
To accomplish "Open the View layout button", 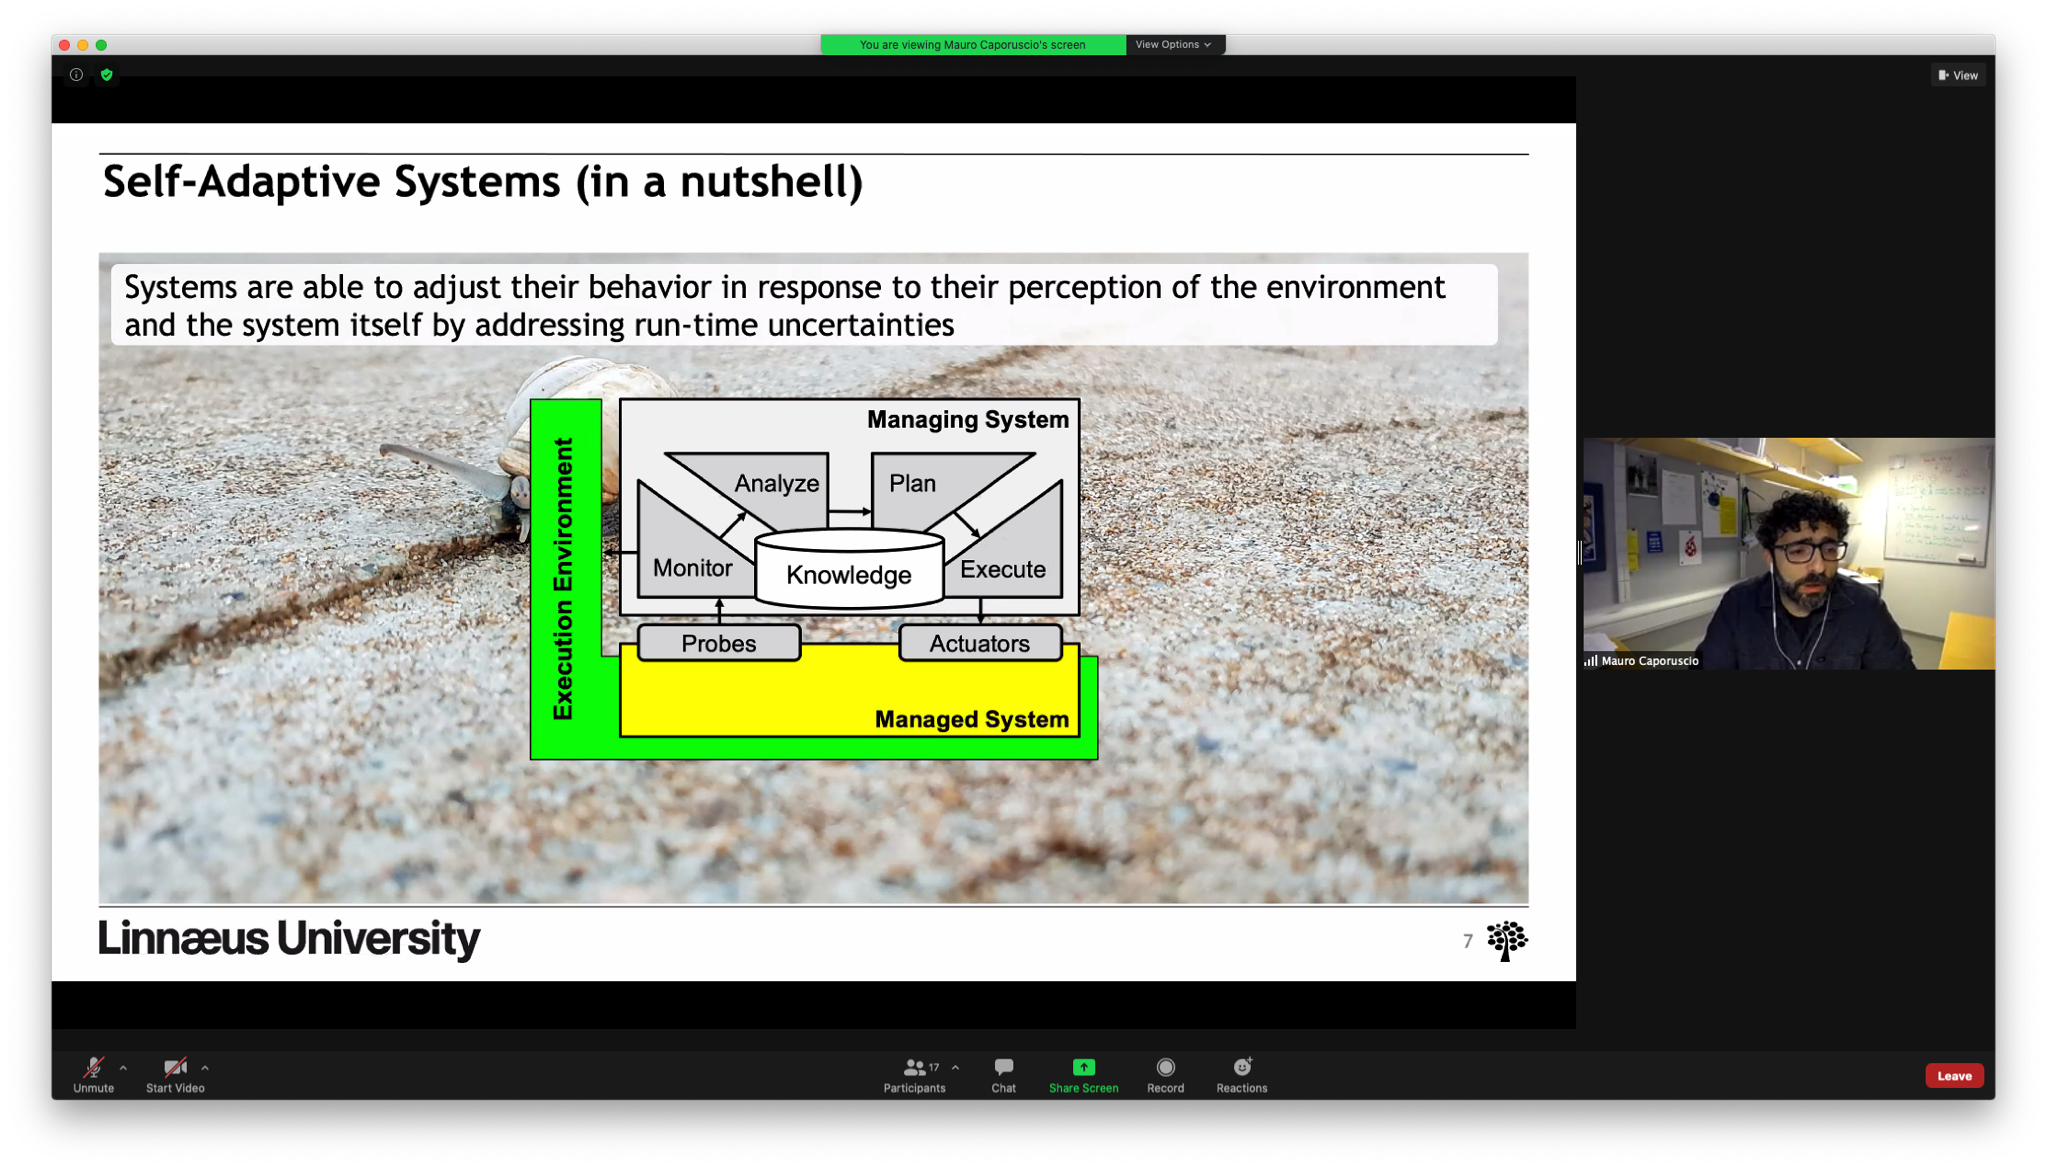I will pyautogui.click(x=1958, y=75).
